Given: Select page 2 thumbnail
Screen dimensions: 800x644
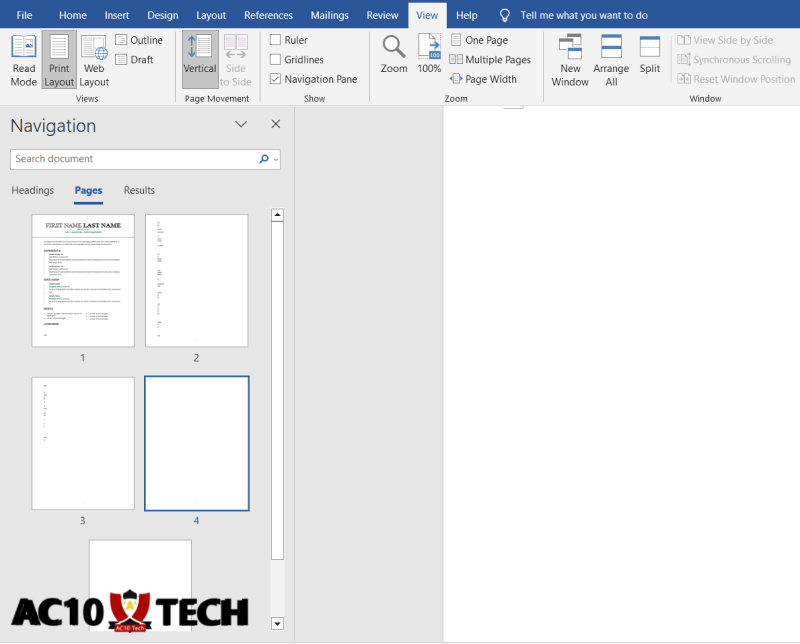Looking at the screenshot, I should click(196, 280).
